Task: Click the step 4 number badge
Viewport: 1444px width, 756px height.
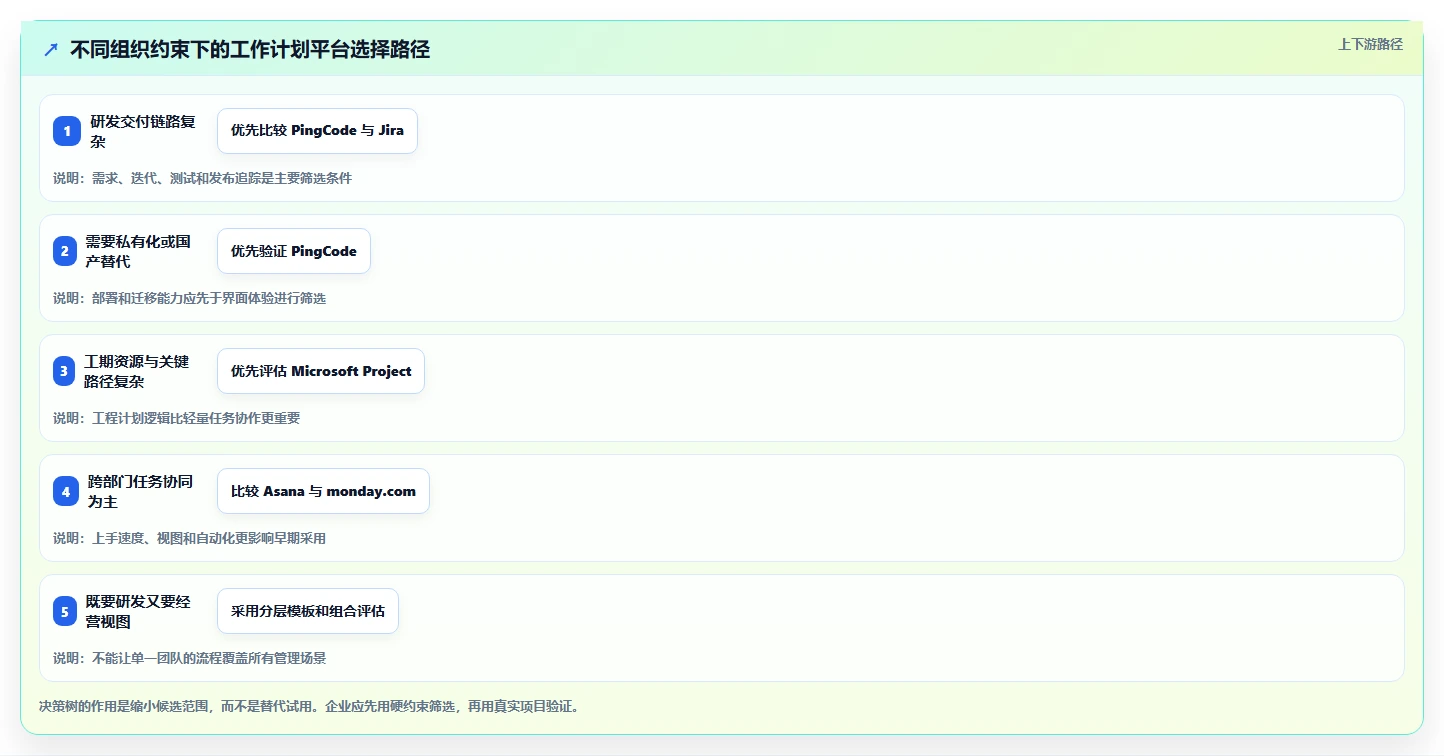Action: tap(66, 491)
